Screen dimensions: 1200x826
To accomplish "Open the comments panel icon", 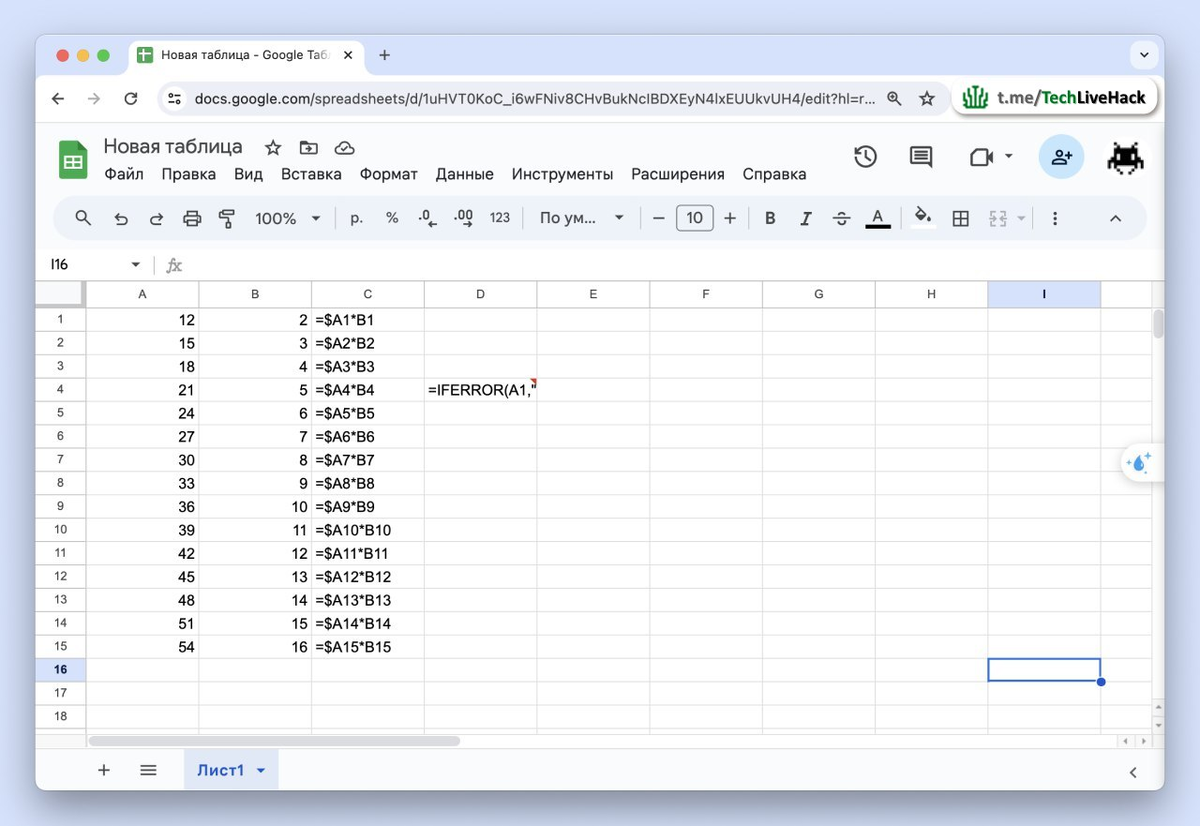I will click(x=920, y=157).
